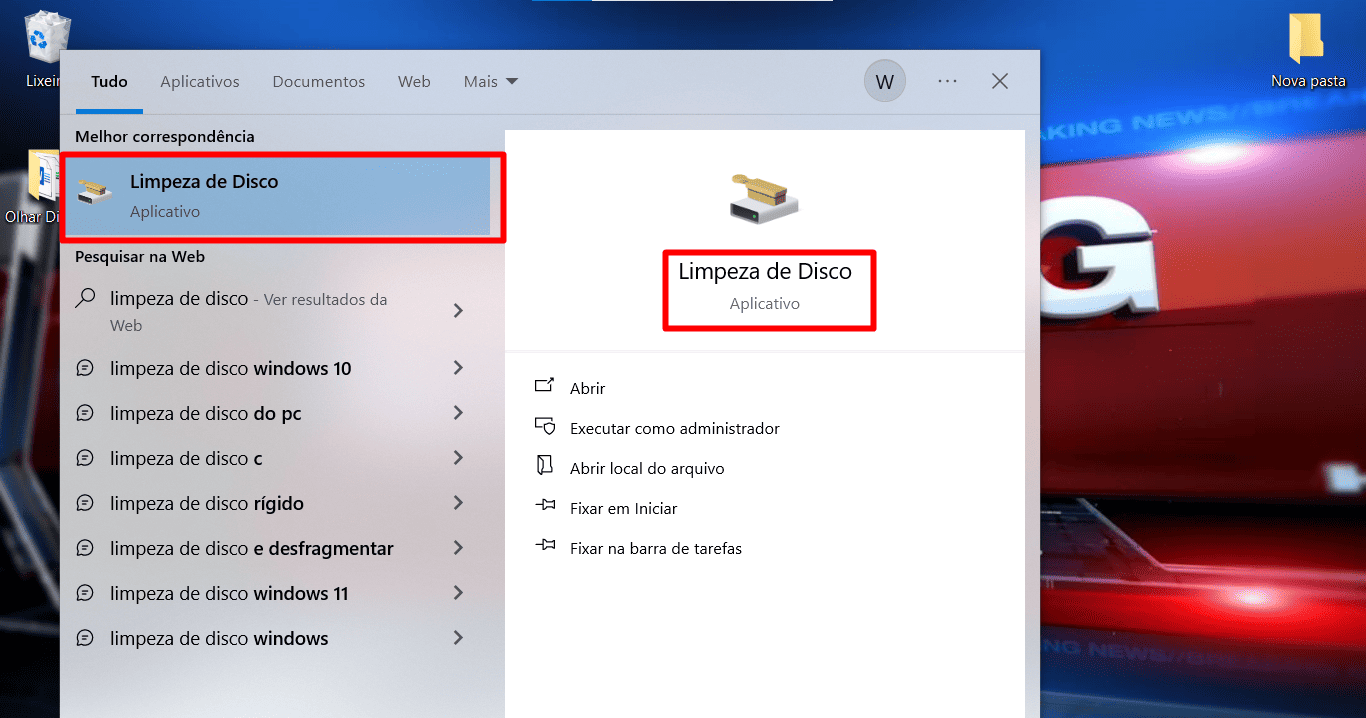This screenshot has height=718, width=1366.
Task: Expand arrow for limpeza de disco rígido
Action: (458, 503)
